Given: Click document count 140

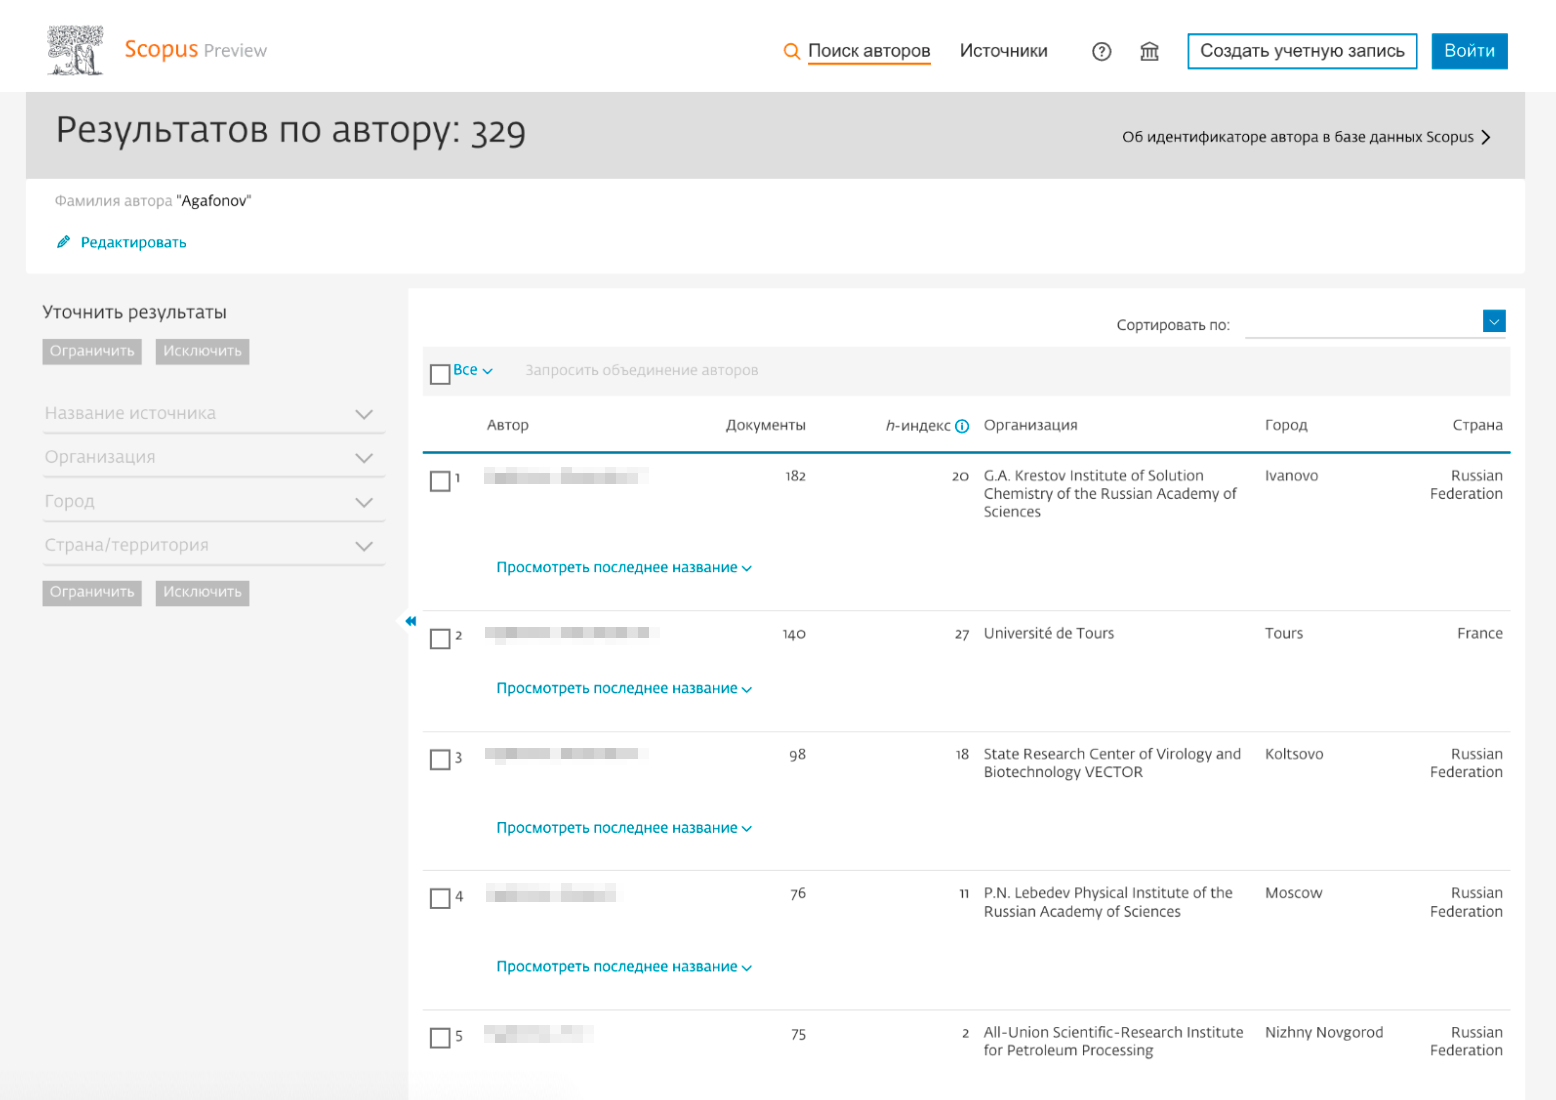Looking at the screenshot, I should click(x=794, y=634).
